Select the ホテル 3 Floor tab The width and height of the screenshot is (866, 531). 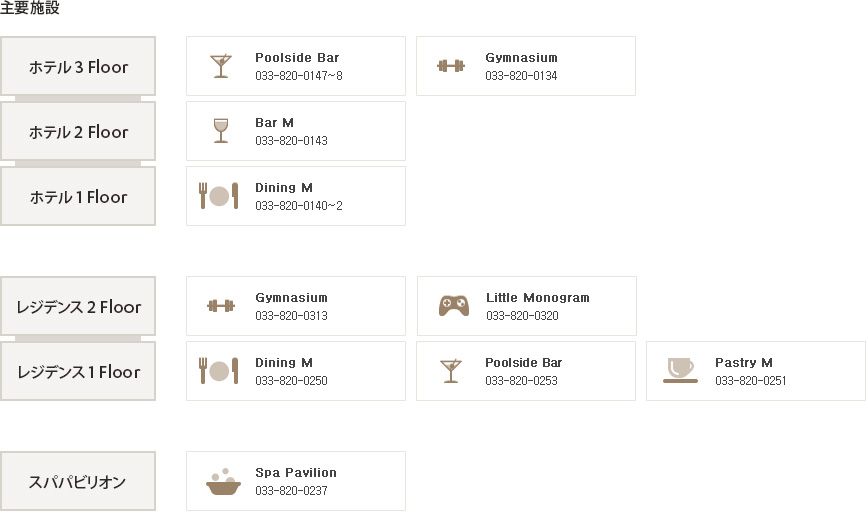click(x=78, y=67)
